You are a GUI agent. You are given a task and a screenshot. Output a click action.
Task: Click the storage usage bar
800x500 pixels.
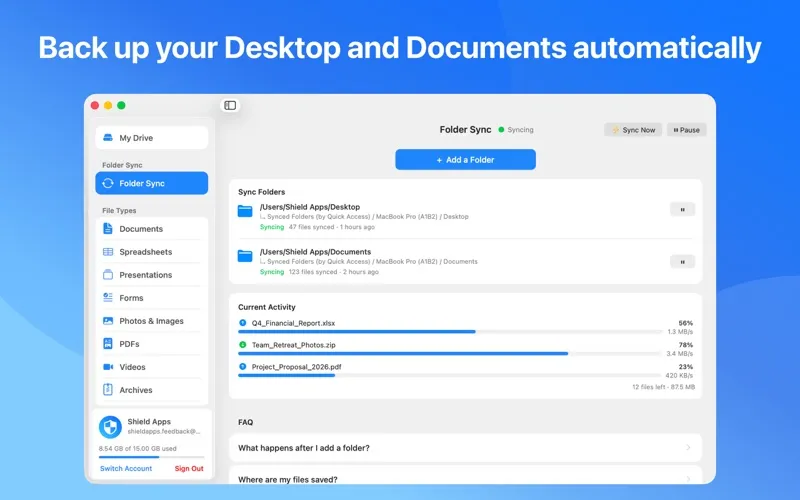pyautogui.click(x=152, y=457)
